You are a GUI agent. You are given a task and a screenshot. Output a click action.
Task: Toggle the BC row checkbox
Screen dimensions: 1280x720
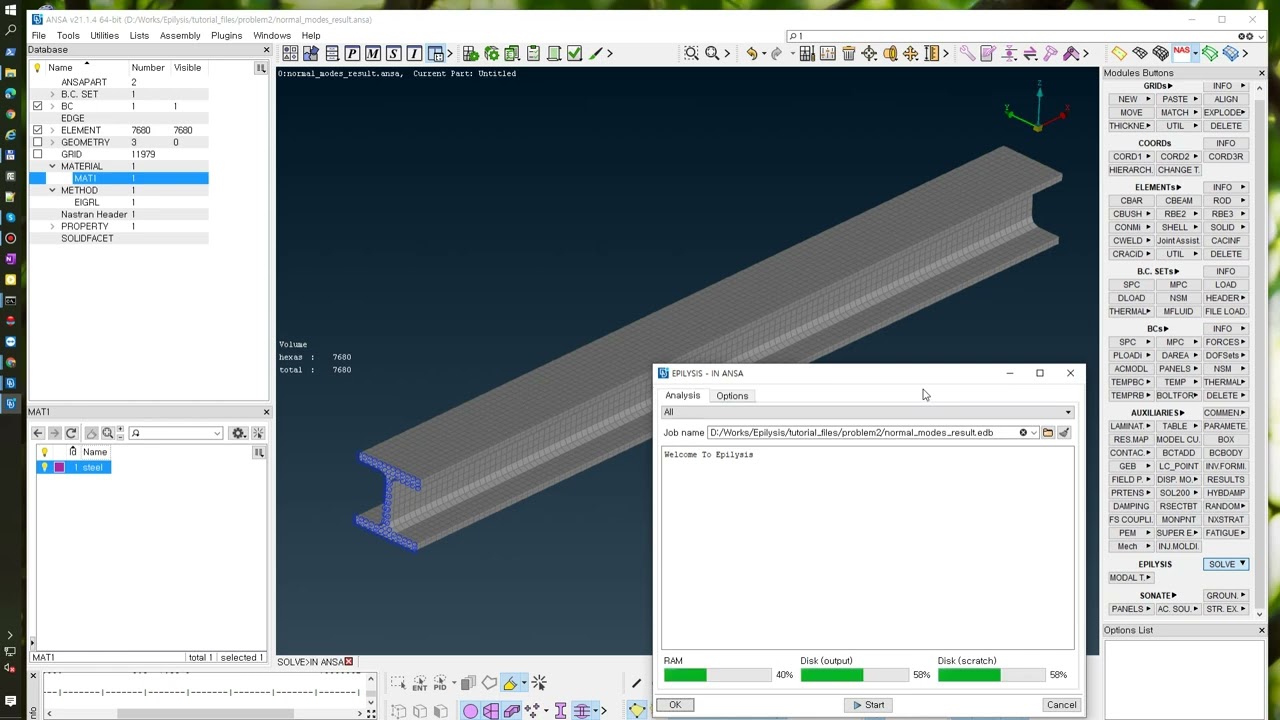point(38,106)
